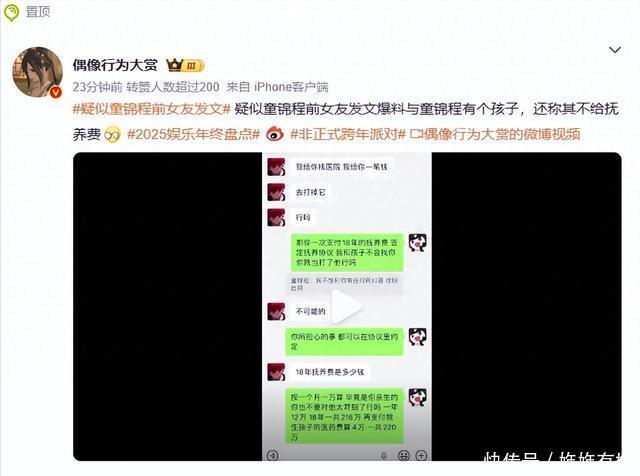Open hashtag #2025娱乐年终盘点#
Image resolution: width=640 pixels, height=476 pixels.
193,134
